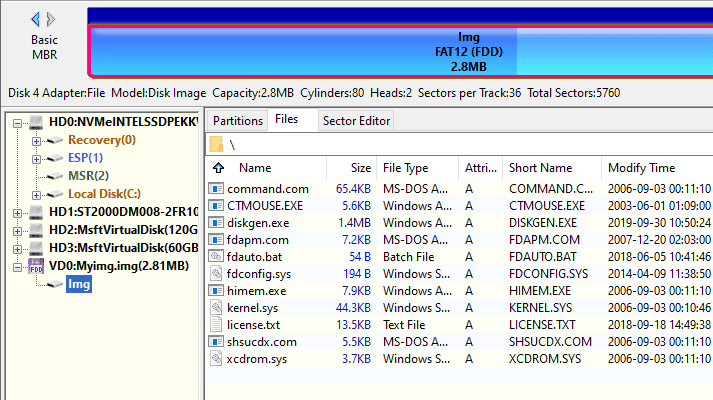
Task: Sort by the Modify Time column header
Action: pyautogui.click(x=641, y=168)
